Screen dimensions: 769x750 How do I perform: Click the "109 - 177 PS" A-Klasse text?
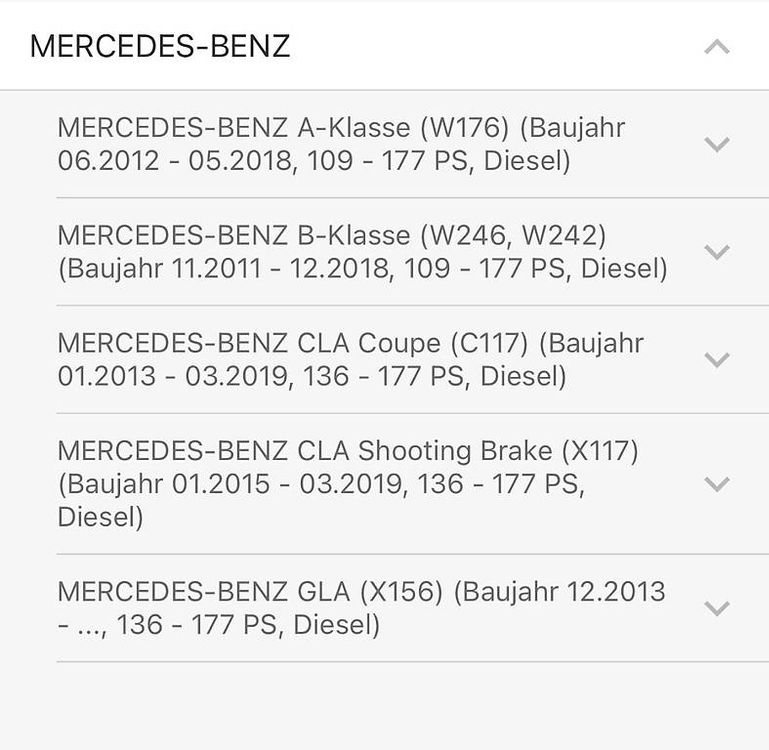coord(387,161)
